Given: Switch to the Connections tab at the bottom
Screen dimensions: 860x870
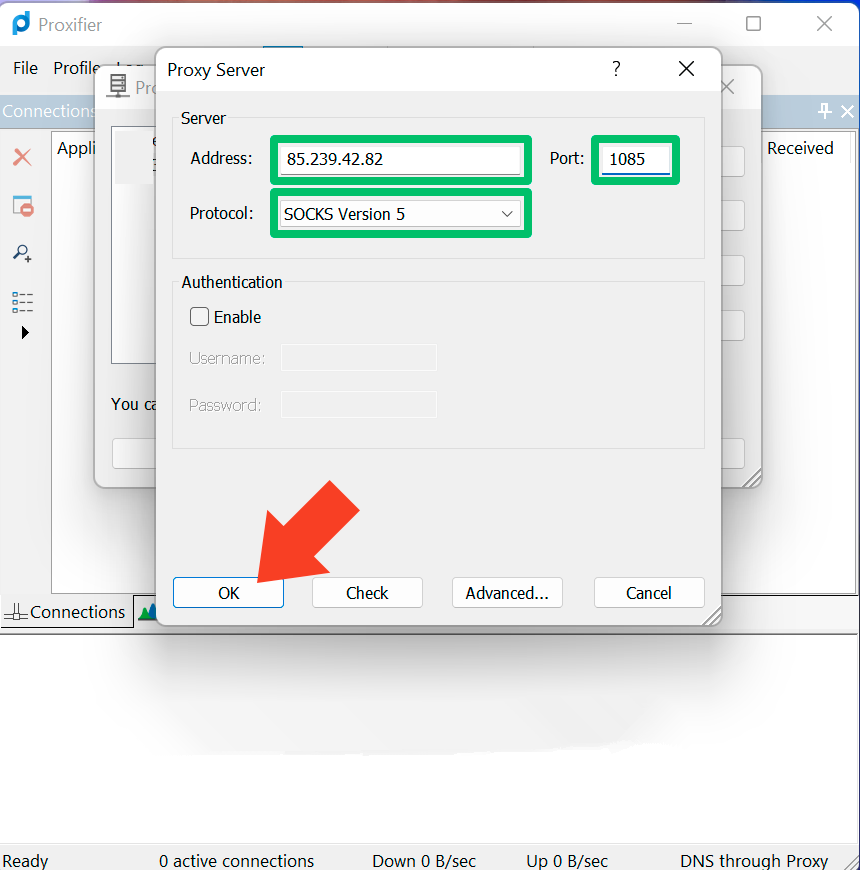Looking at the screenshot, I should (x=66, y=612).
